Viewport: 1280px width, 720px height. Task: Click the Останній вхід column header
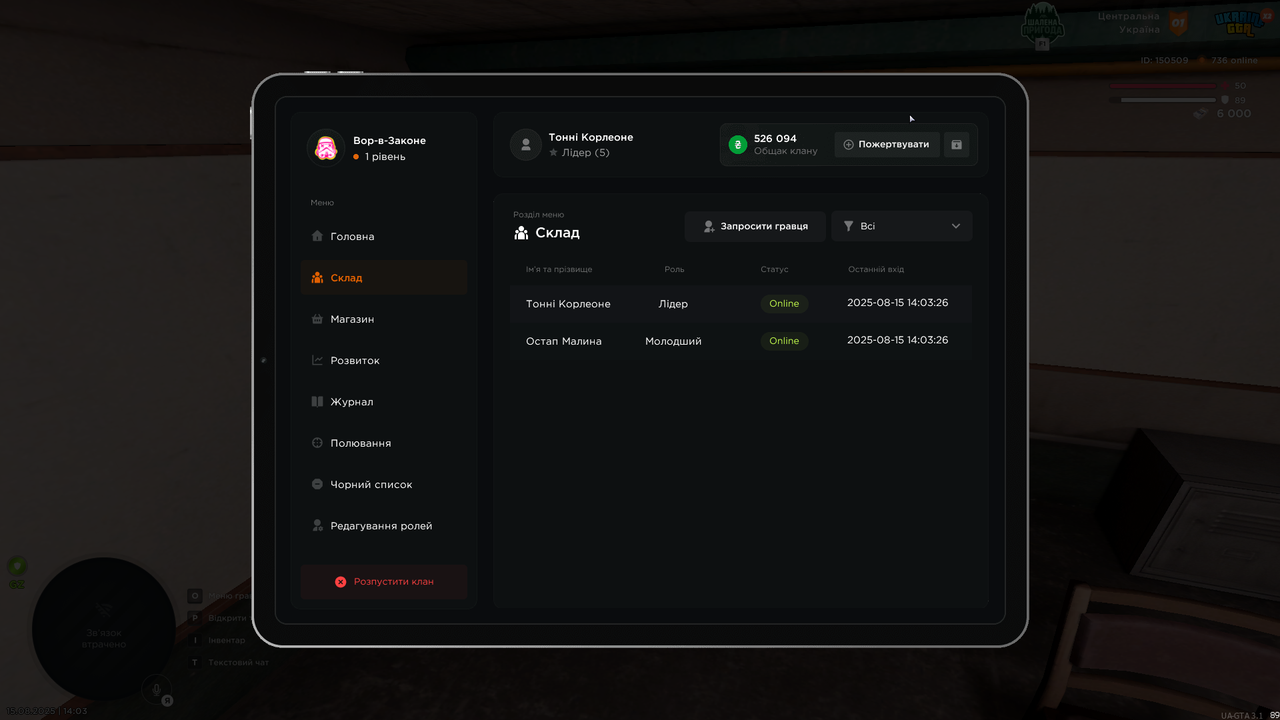pos(876,270)
